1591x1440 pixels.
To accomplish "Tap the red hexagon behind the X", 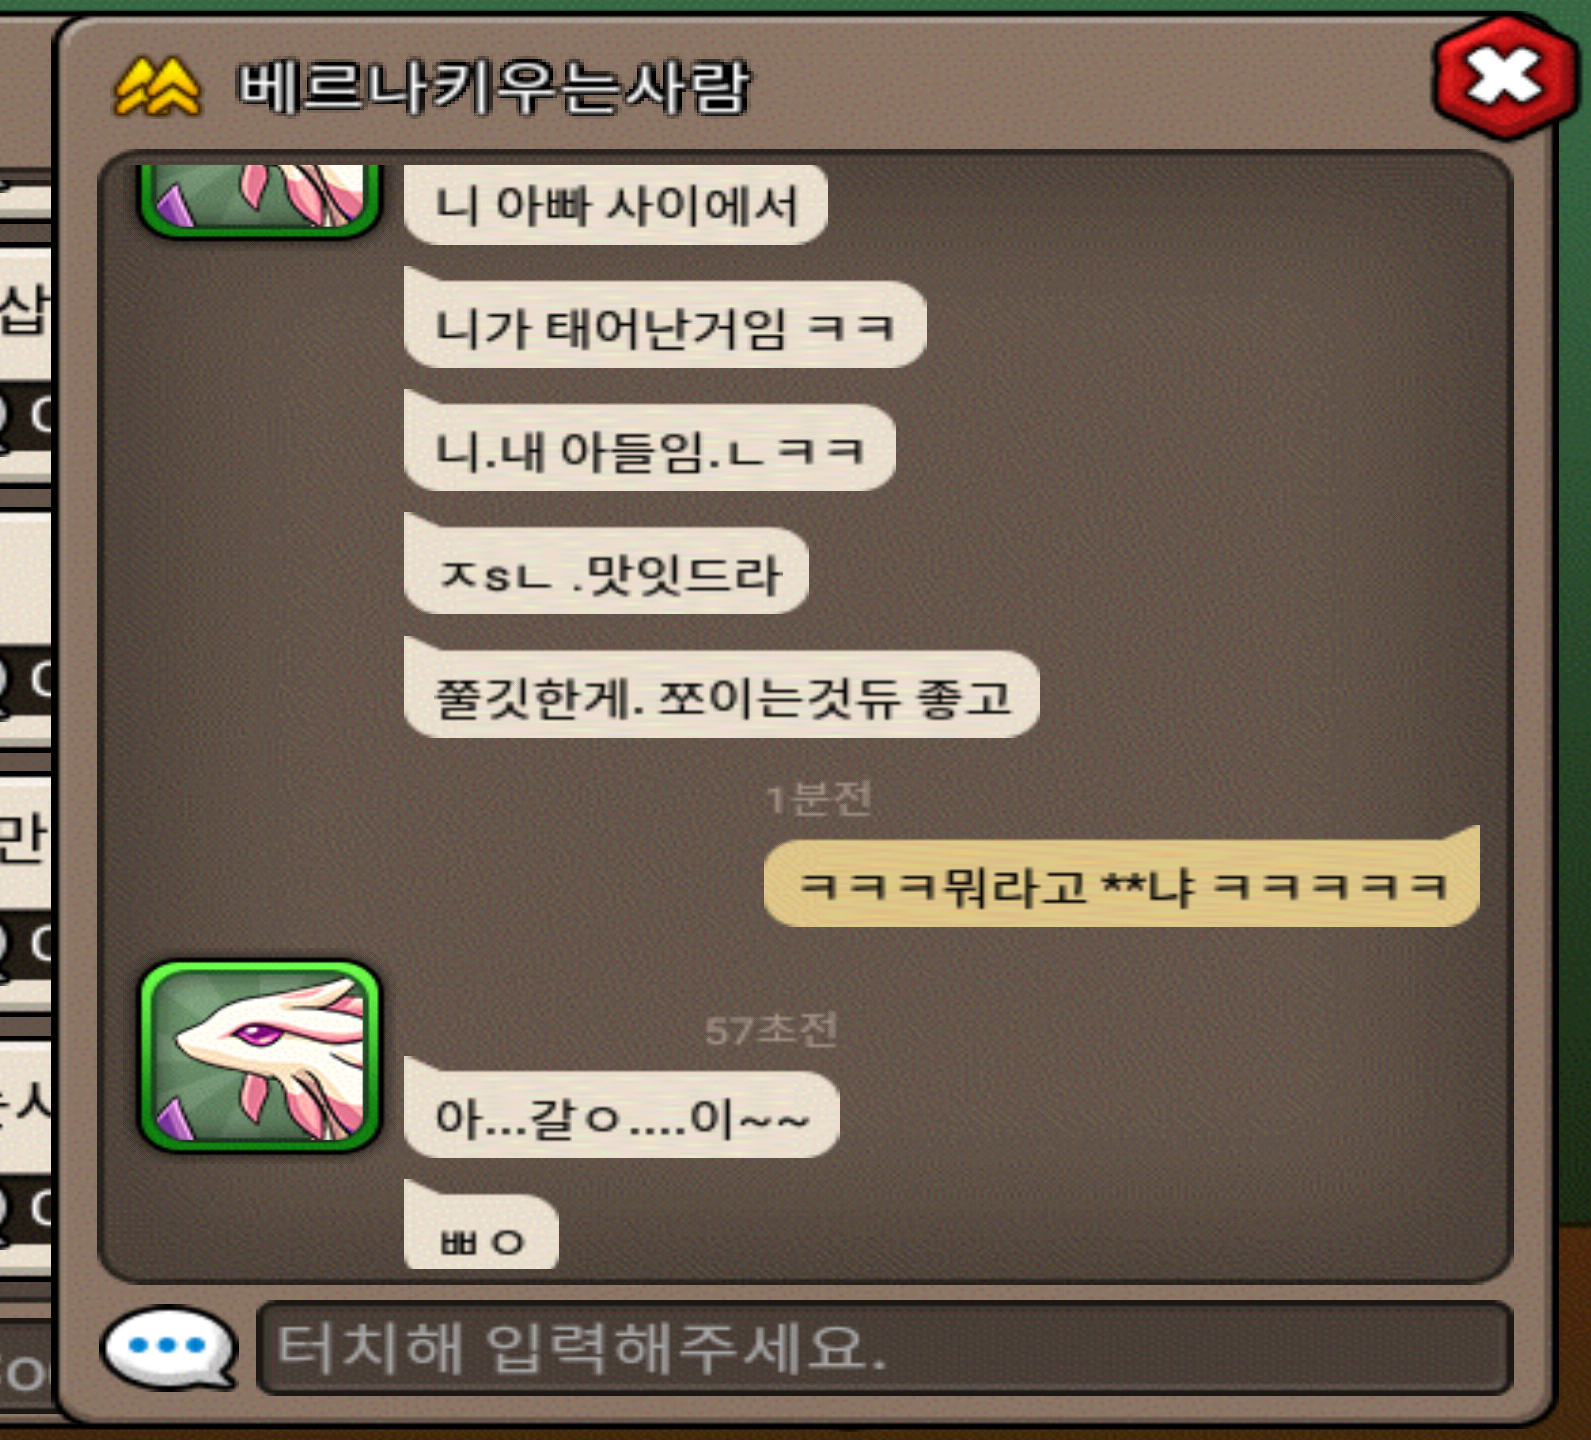I will [1504, 75].
